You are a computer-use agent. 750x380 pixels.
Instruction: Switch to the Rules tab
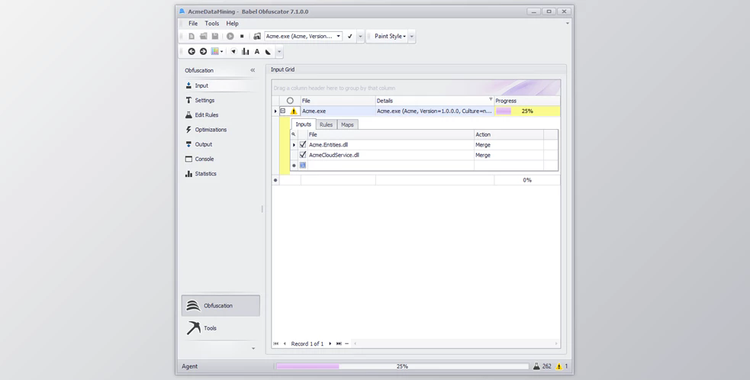coord(326,125)
